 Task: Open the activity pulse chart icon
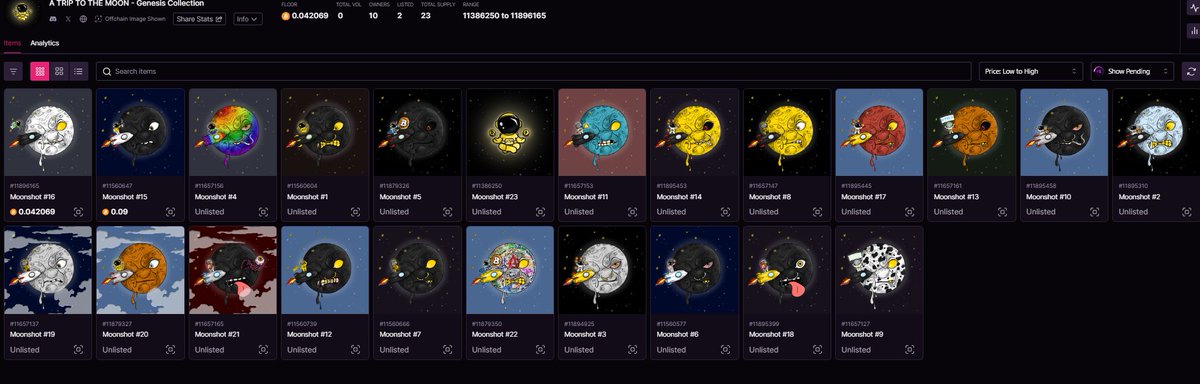point(1193,7)
